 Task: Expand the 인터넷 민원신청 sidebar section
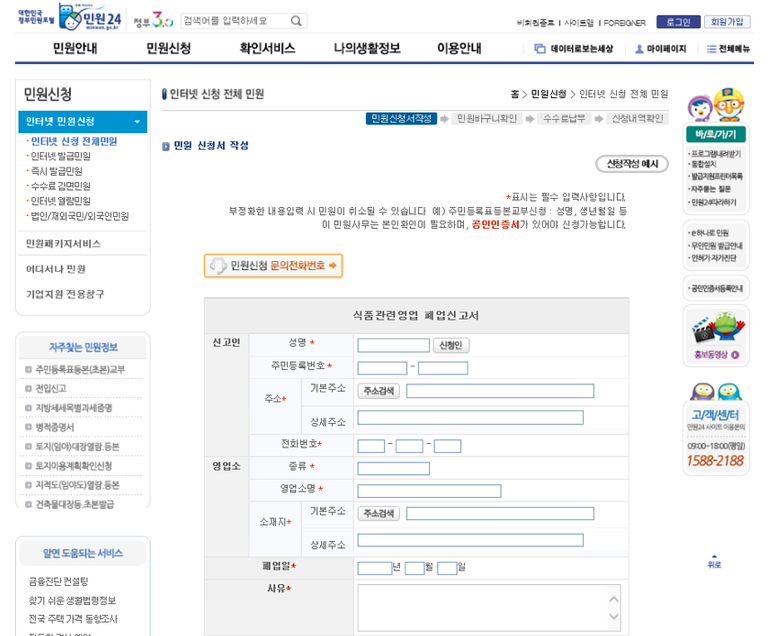pyautogui.click(x=138, y=122)
